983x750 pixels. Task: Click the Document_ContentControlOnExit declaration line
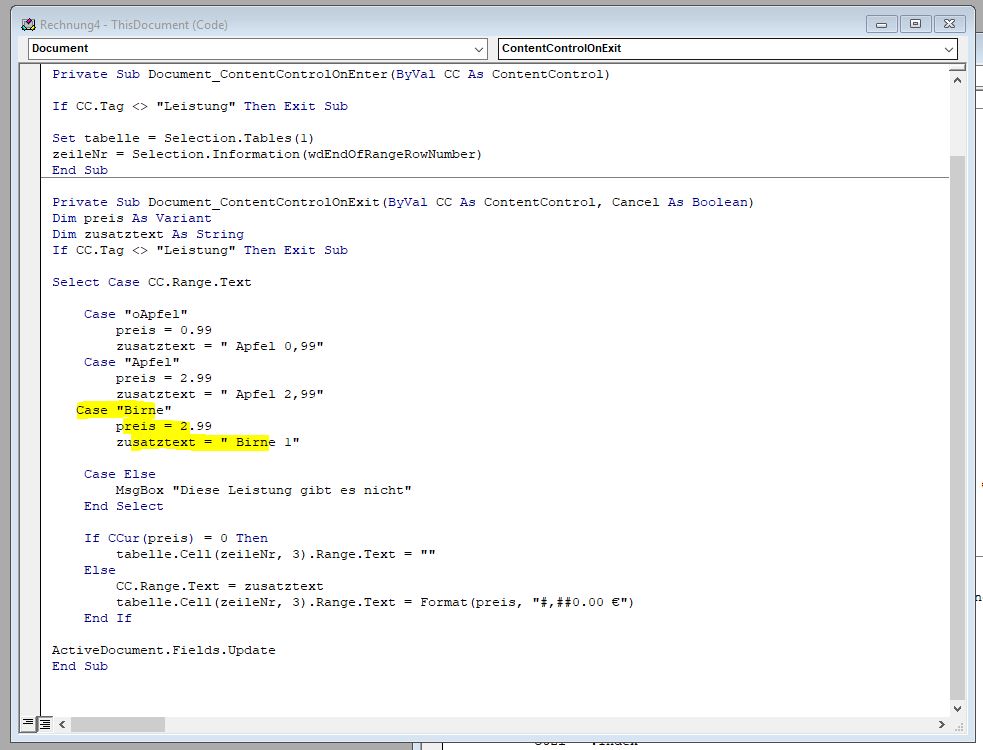click(x=403, y=202)
